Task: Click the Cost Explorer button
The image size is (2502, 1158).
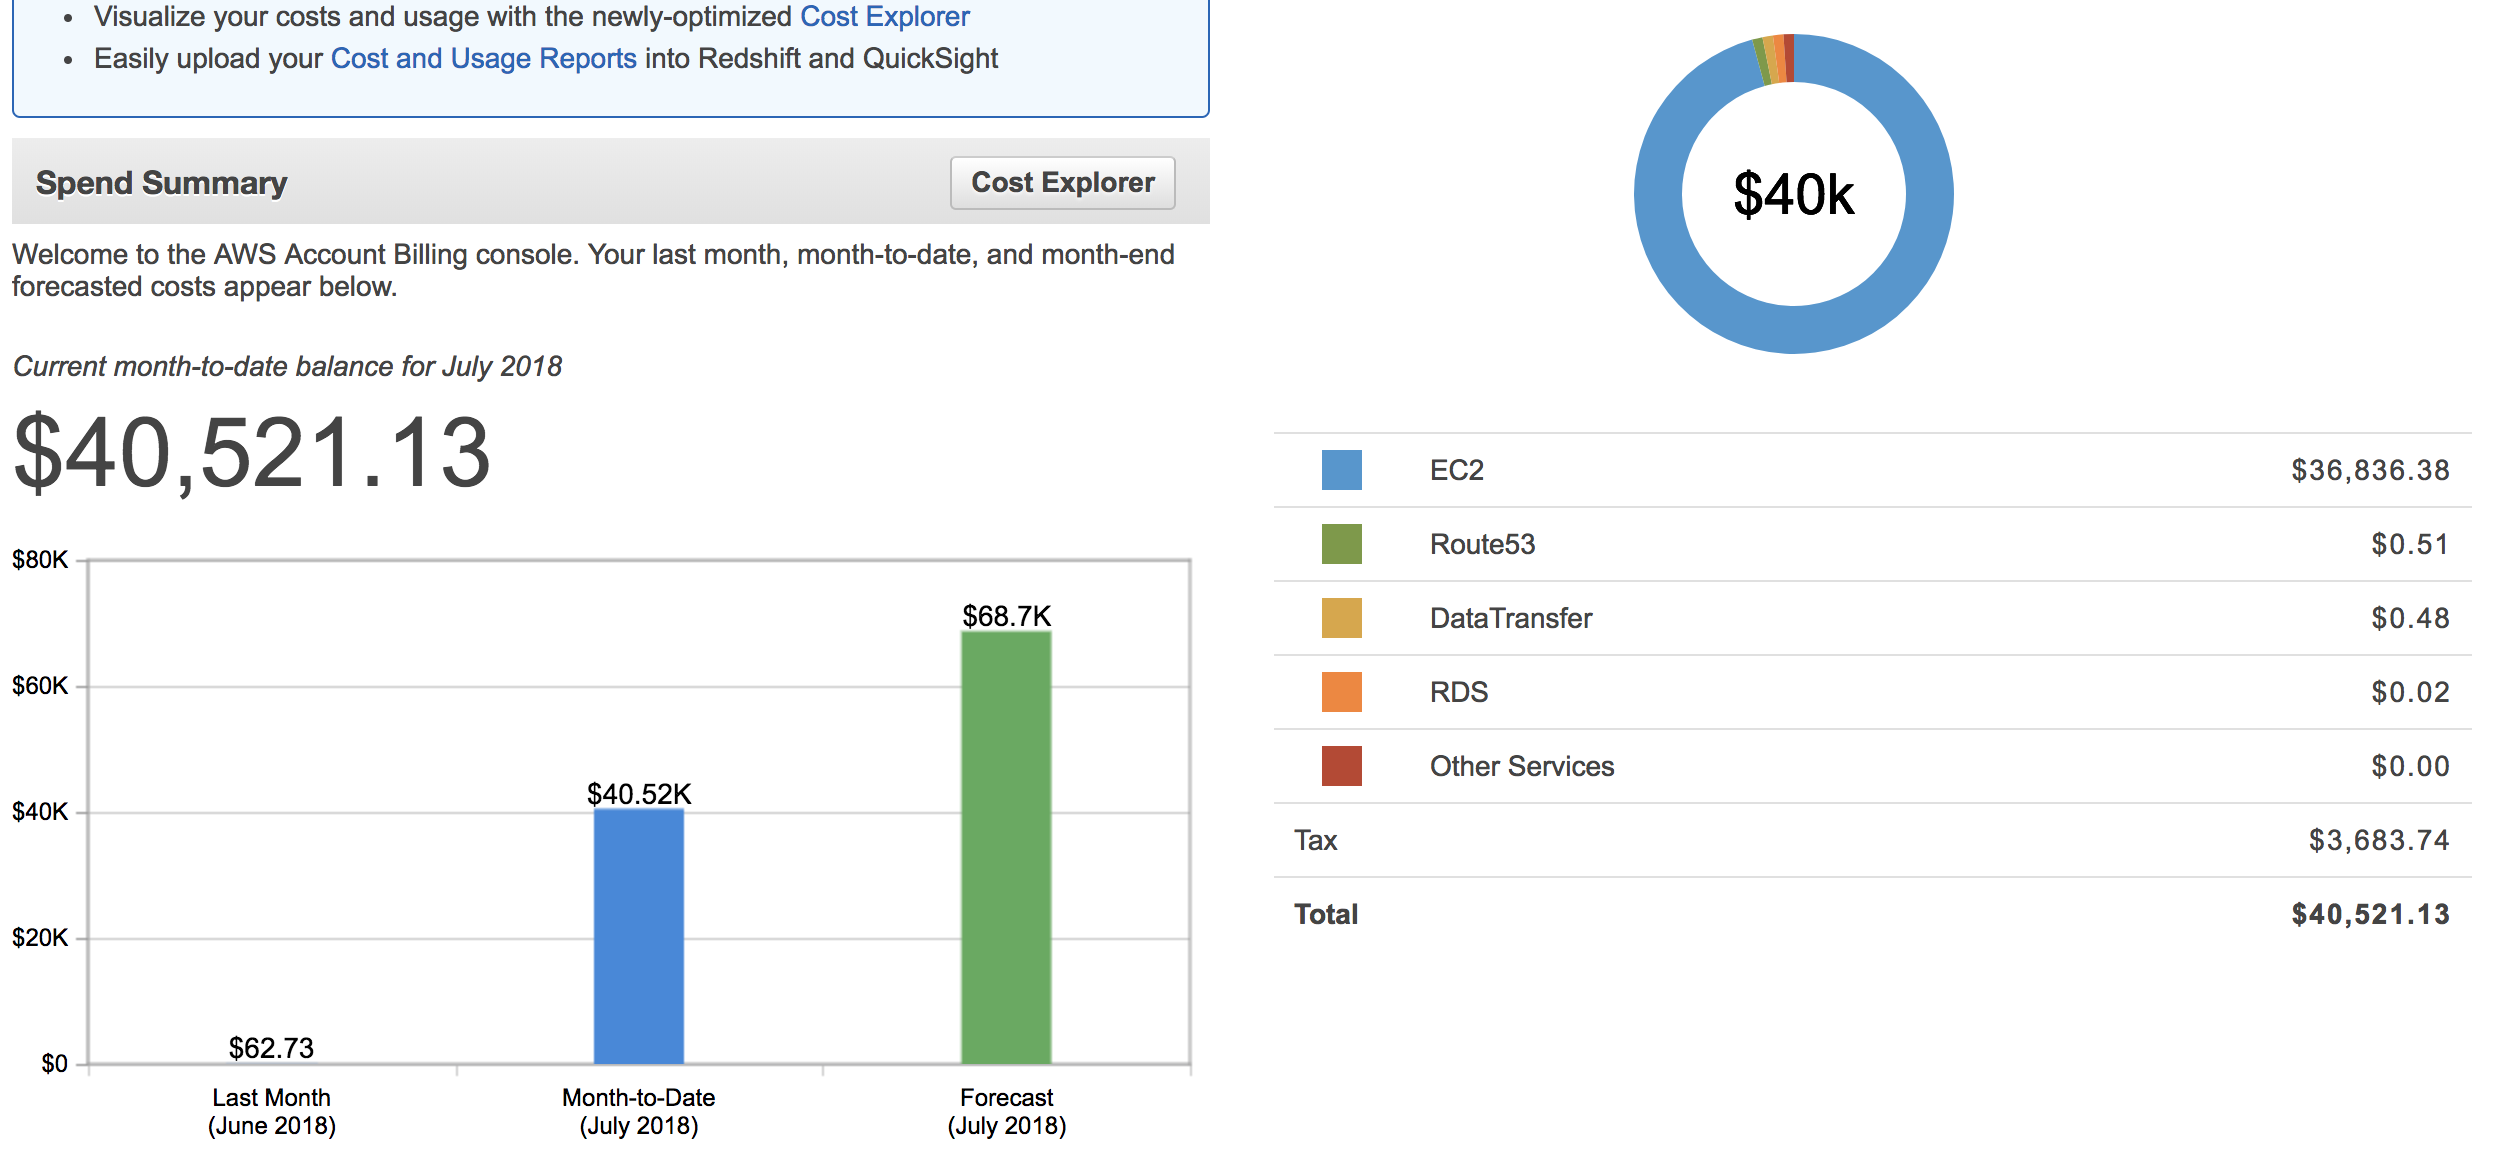Action: point(1062,183)
